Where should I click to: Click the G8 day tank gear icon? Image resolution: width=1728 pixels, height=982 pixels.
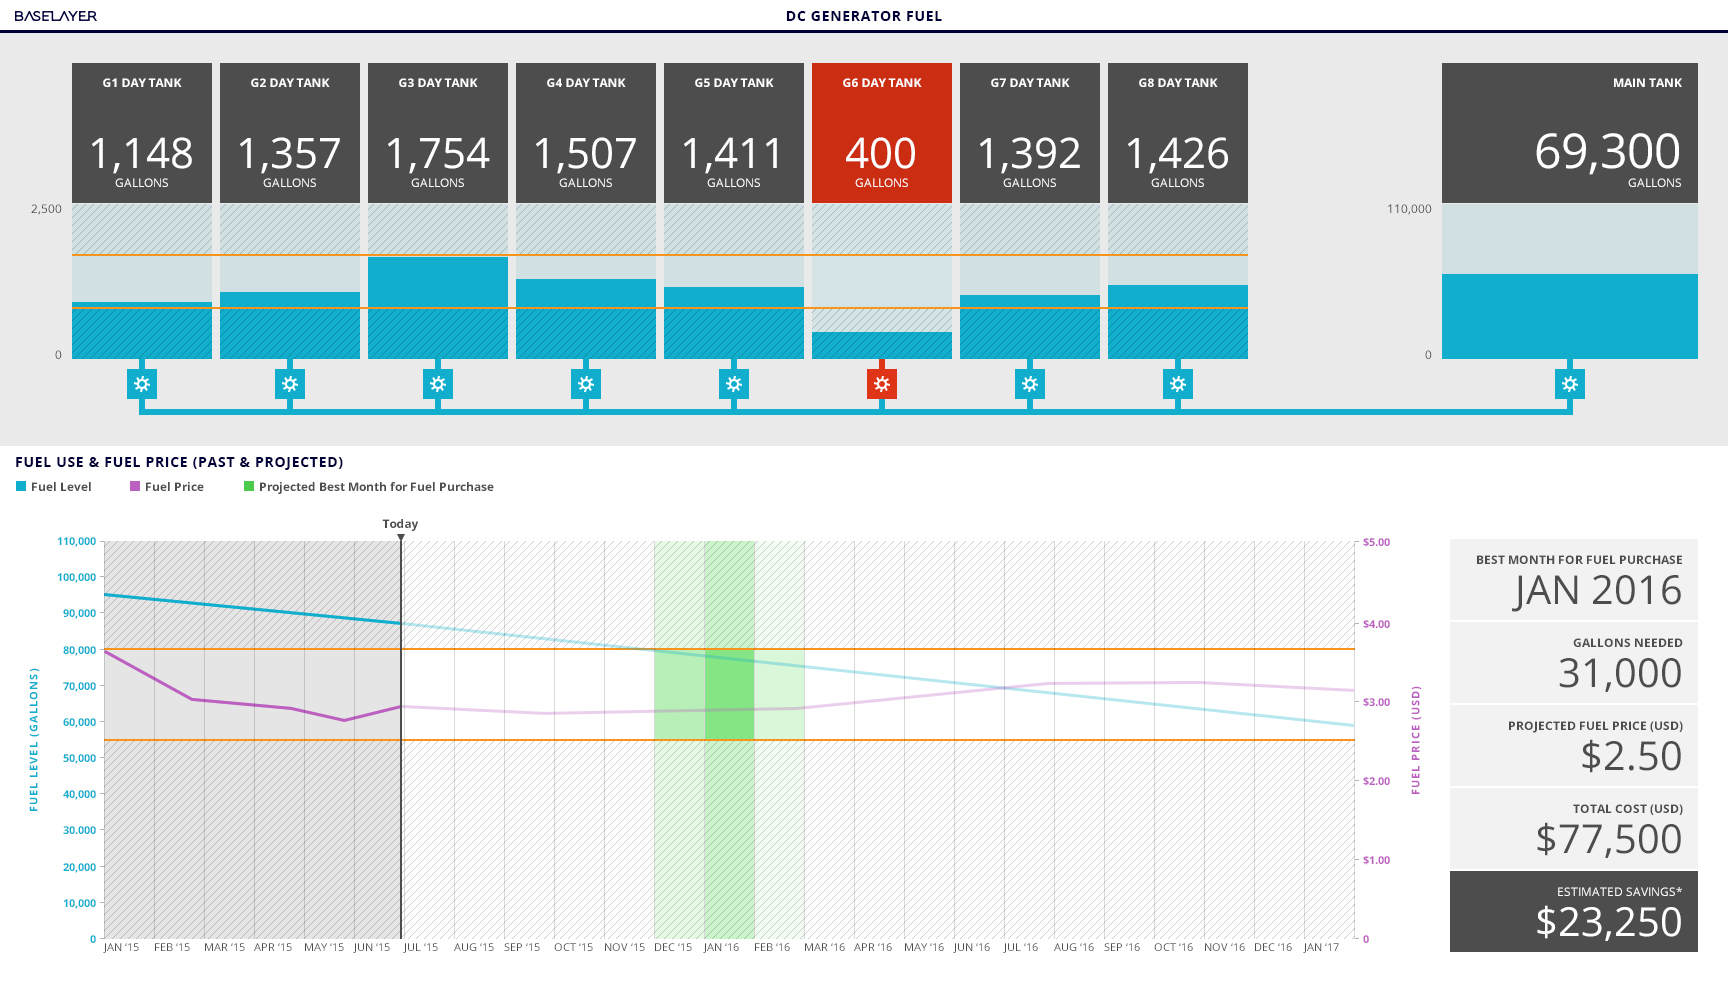point(1178,384)
